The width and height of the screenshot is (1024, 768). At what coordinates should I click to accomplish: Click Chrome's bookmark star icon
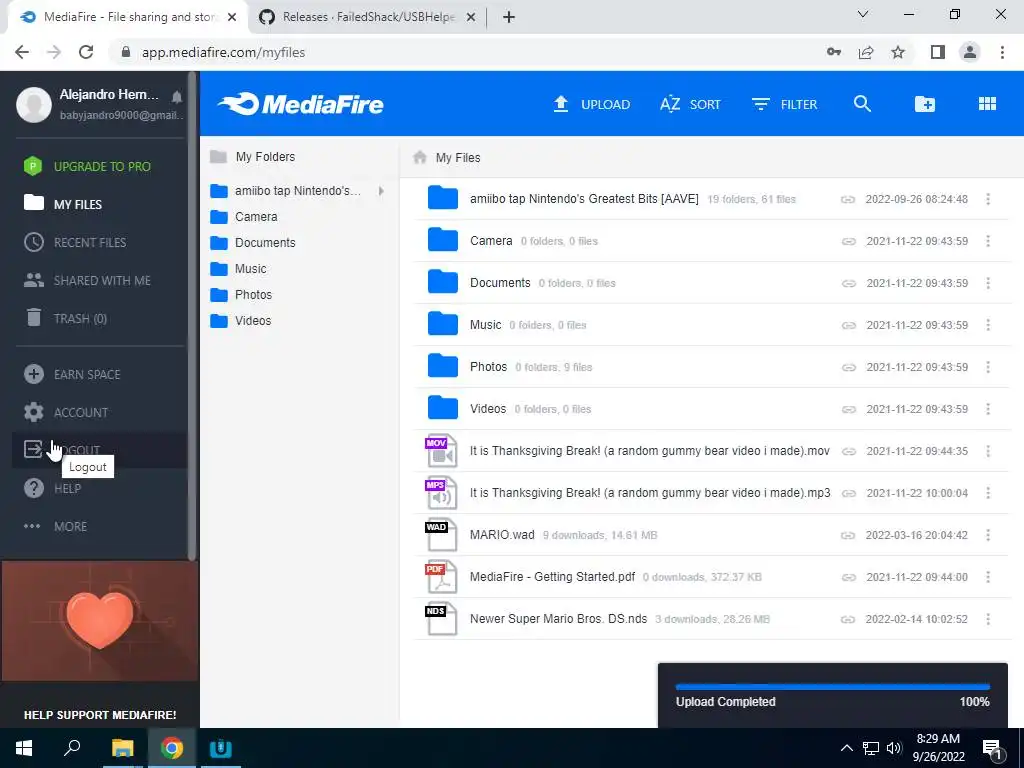point(898,52)
